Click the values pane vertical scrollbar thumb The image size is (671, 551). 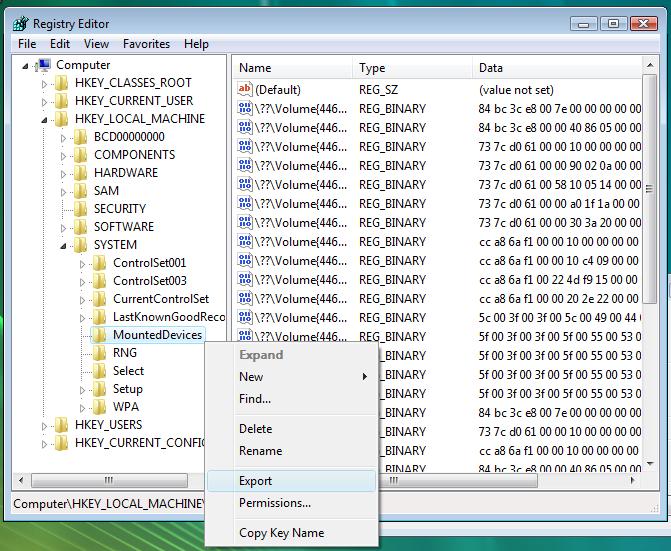pyautogui.click(x=650, y=189)
